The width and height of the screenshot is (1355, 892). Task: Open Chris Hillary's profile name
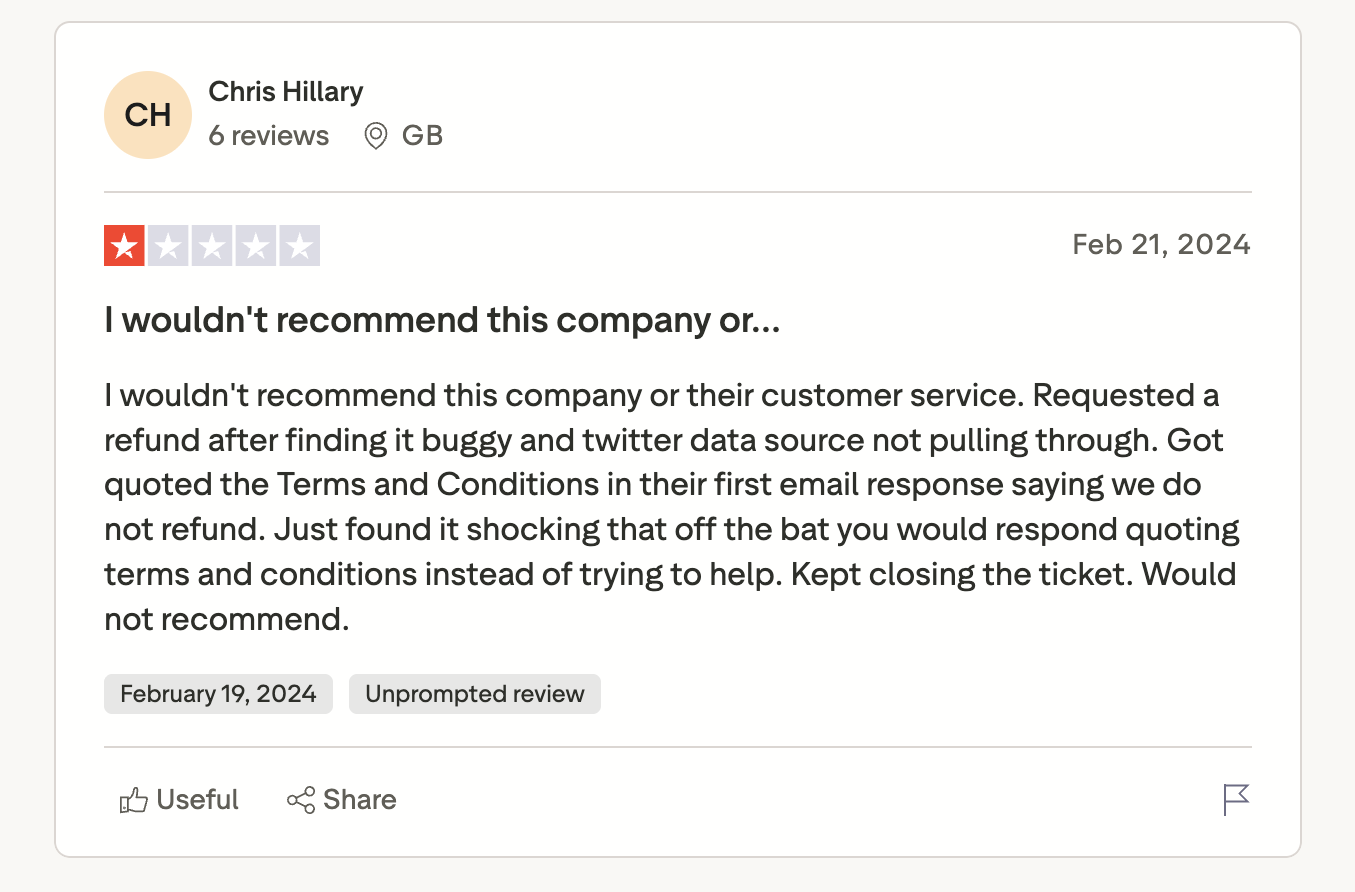point(285,91)
